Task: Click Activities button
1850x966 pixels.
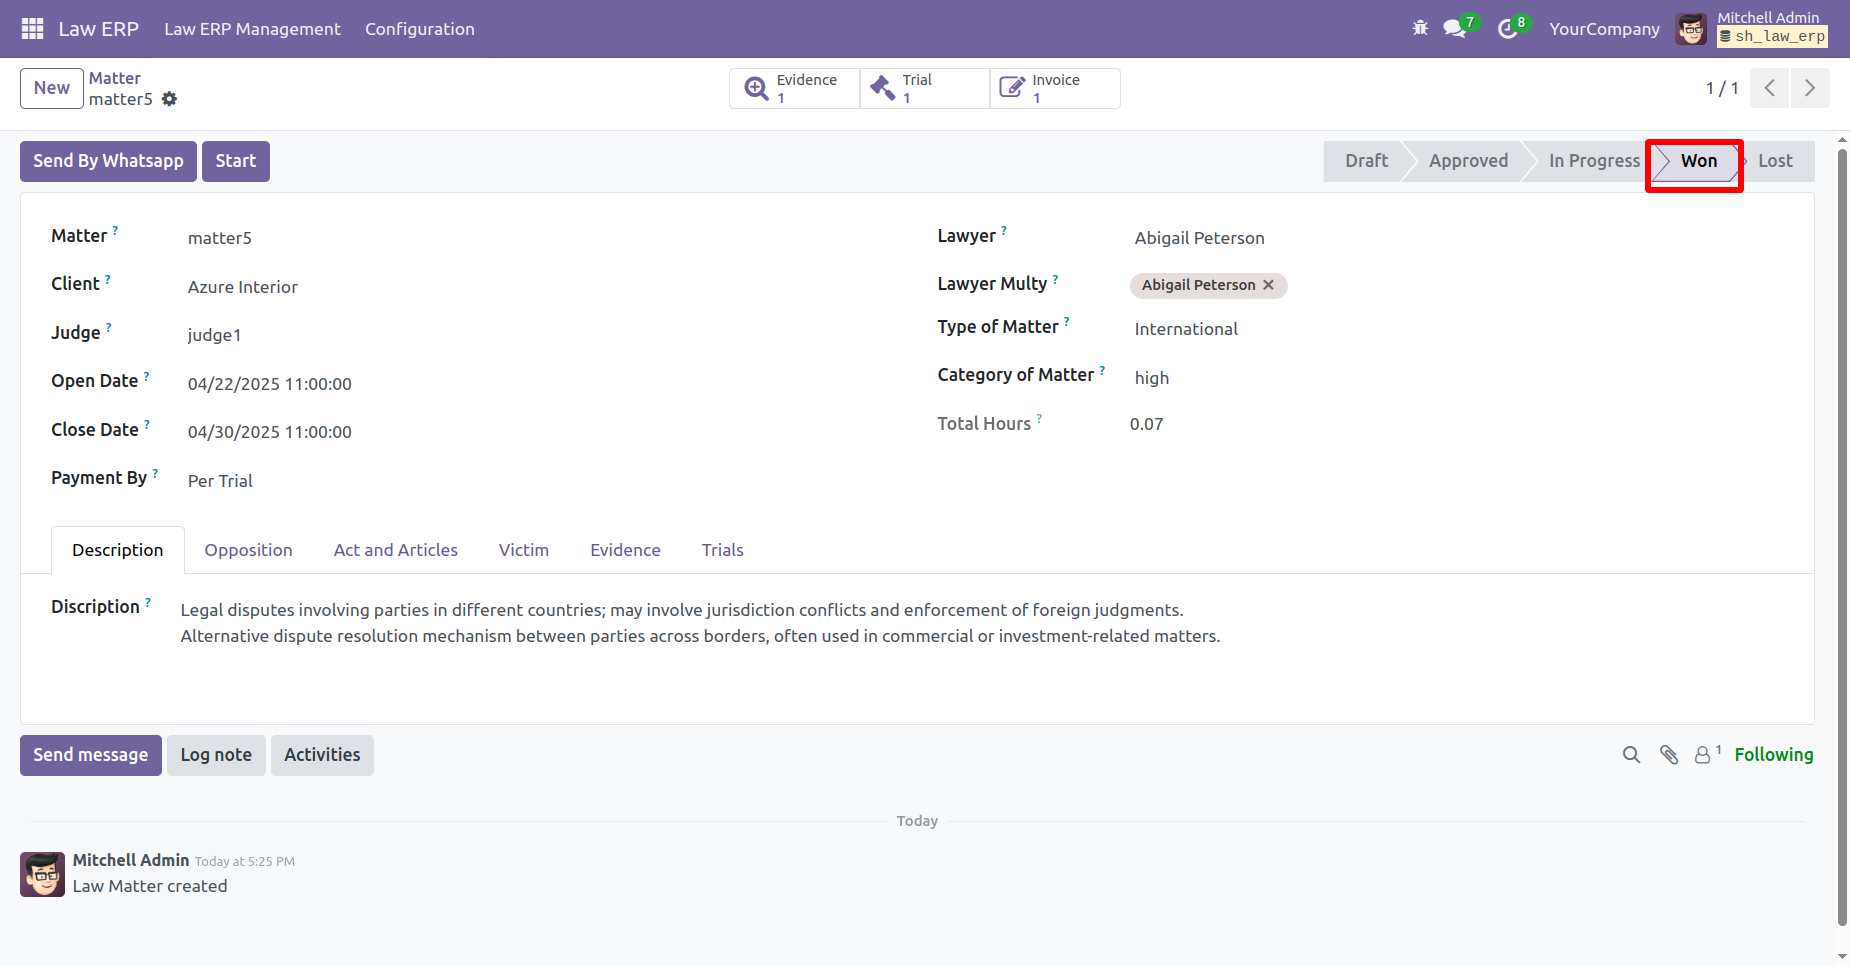Action: pyautogui.click(x=322, y=755)
